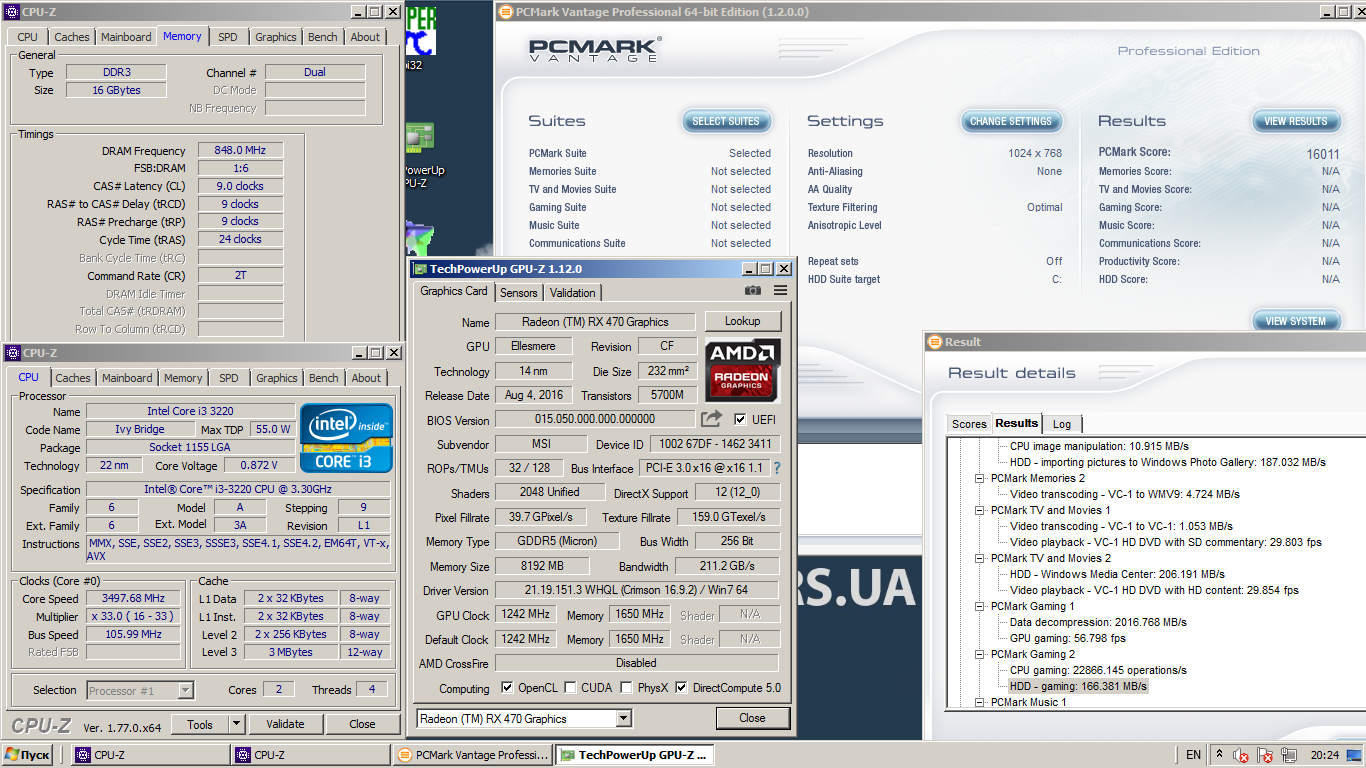The height and width of the screenshot is (768, 1366).
Task: Toggle the CUDA checkbox
Action: 570,688
